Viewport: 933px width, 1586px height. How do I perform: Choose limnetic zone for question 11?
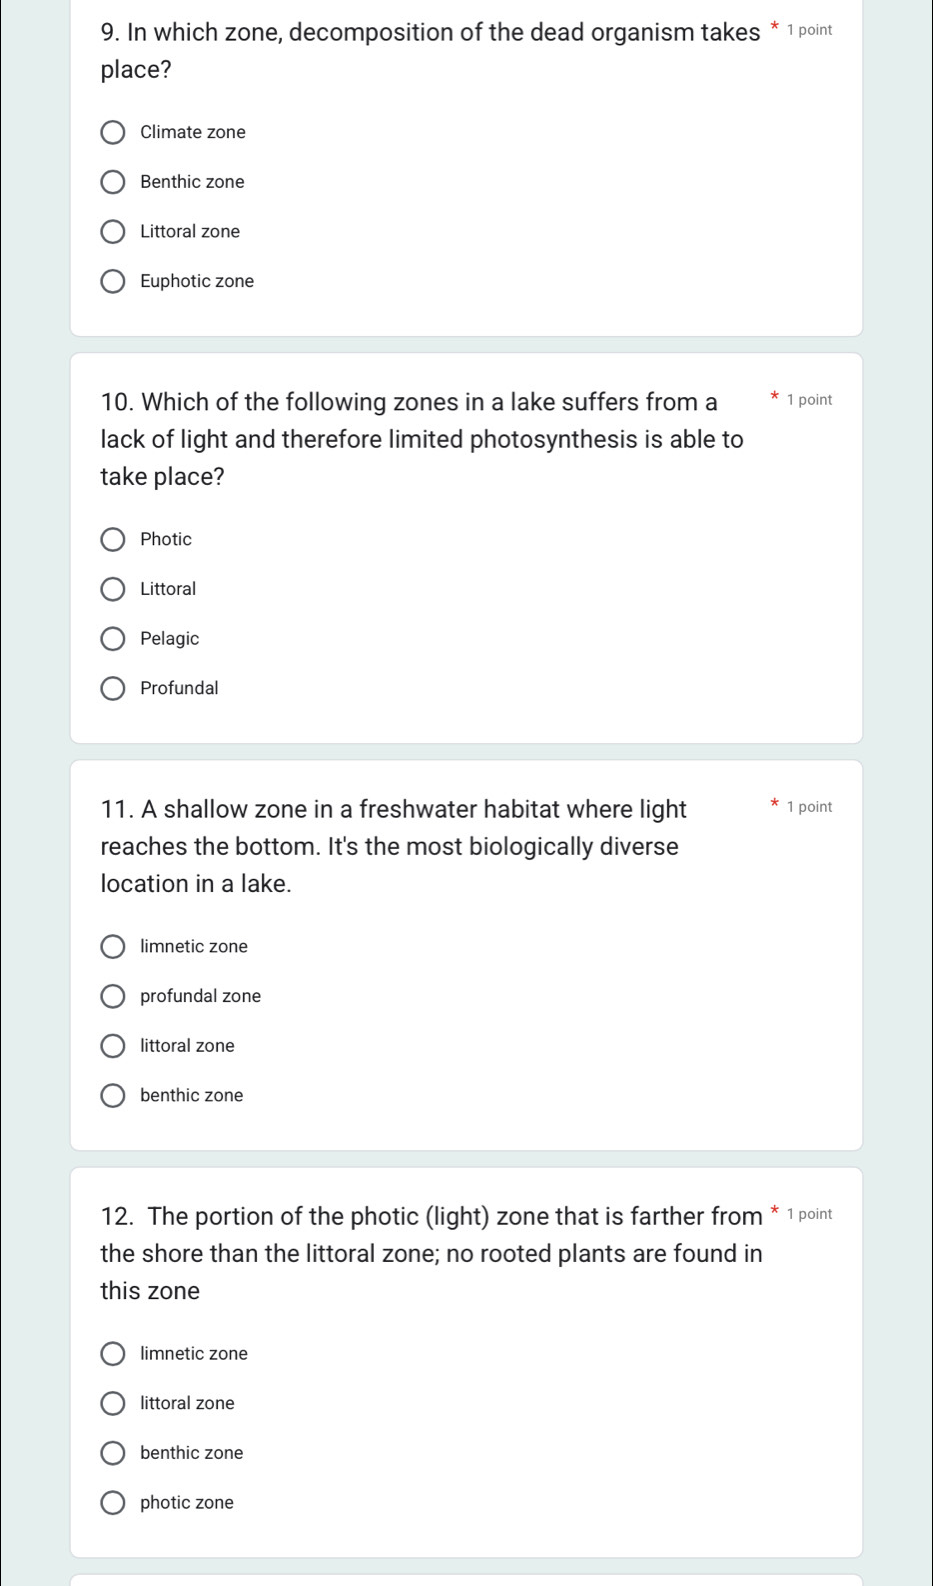(113, 947)
